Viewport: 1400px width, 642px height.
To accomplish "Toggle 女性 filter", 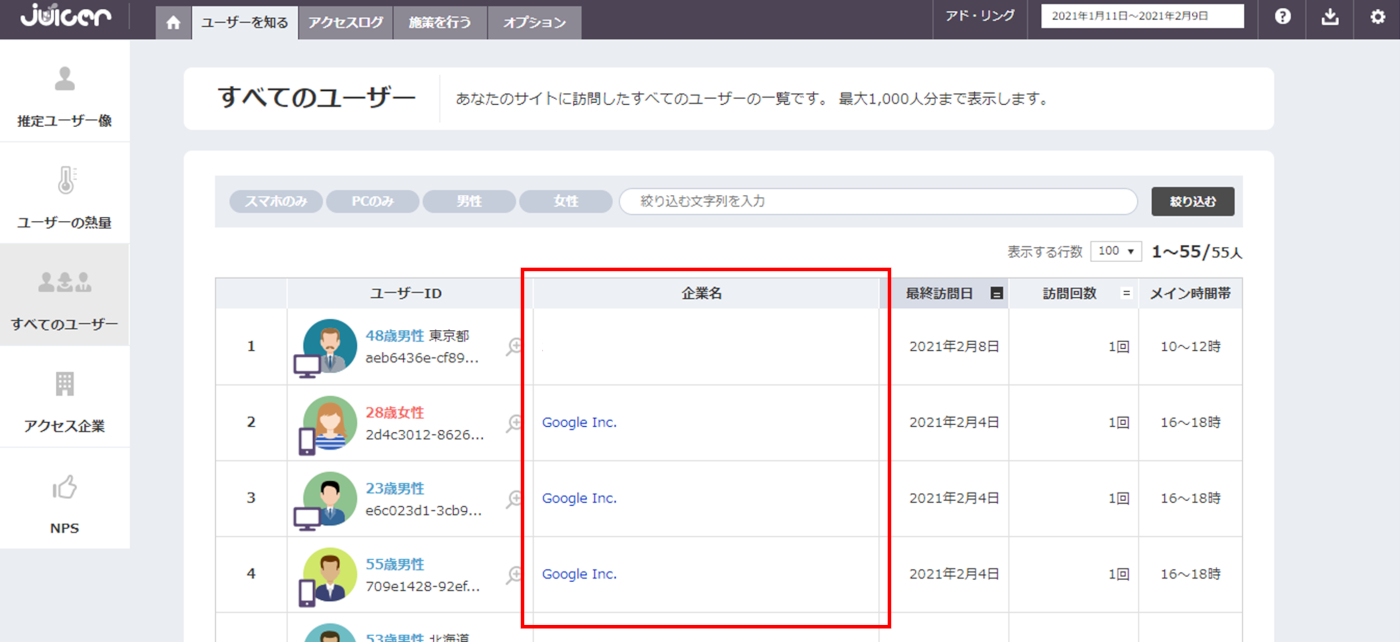I will (566, 201).
